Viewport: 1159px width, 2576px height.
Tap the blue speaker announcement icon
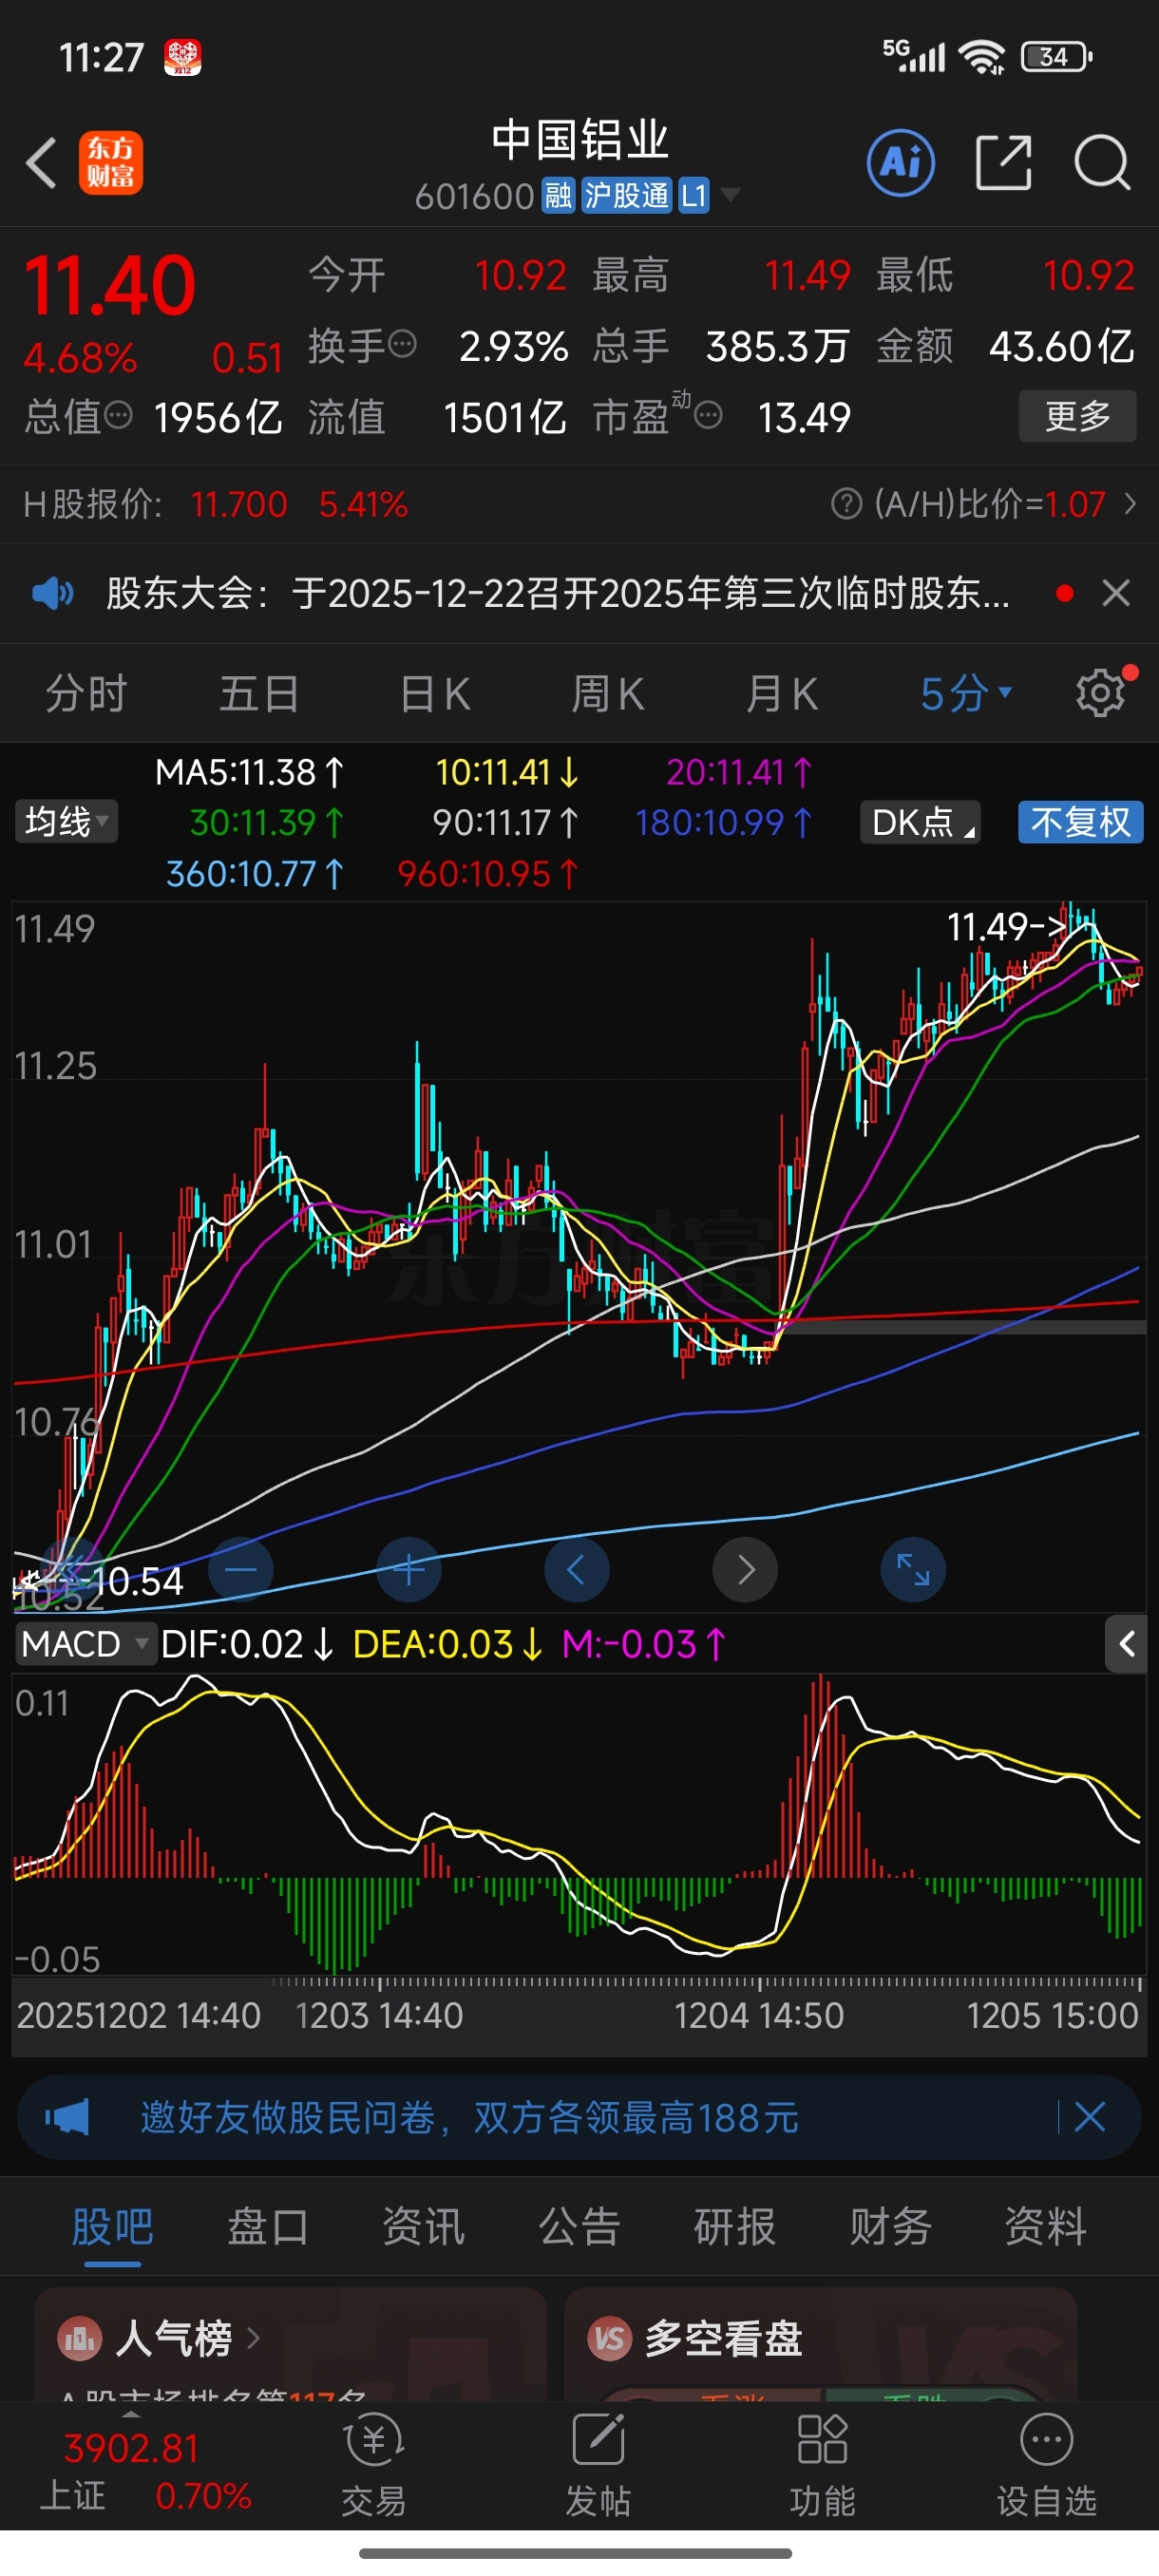coord(52,594)
